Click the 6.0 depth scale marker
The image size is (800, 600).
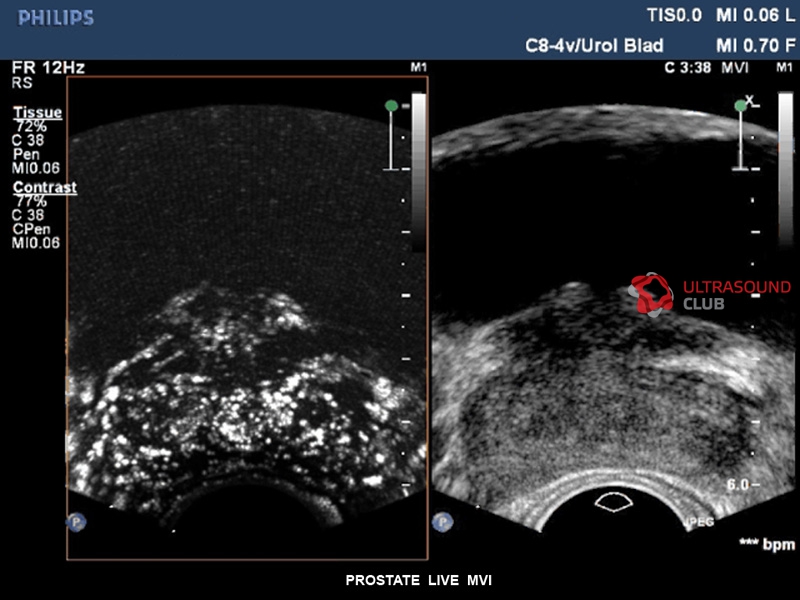click(x=738, y=484)
